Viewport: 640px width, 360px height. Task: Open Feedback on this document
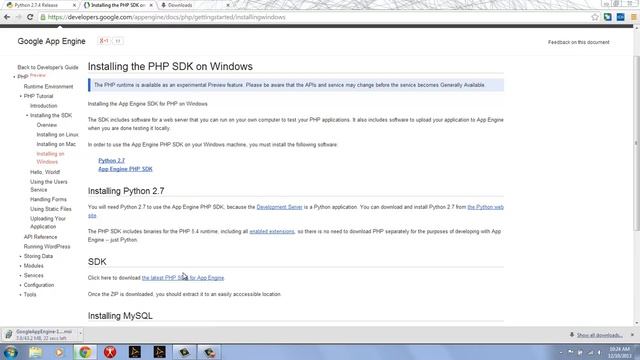coord(578,42)
